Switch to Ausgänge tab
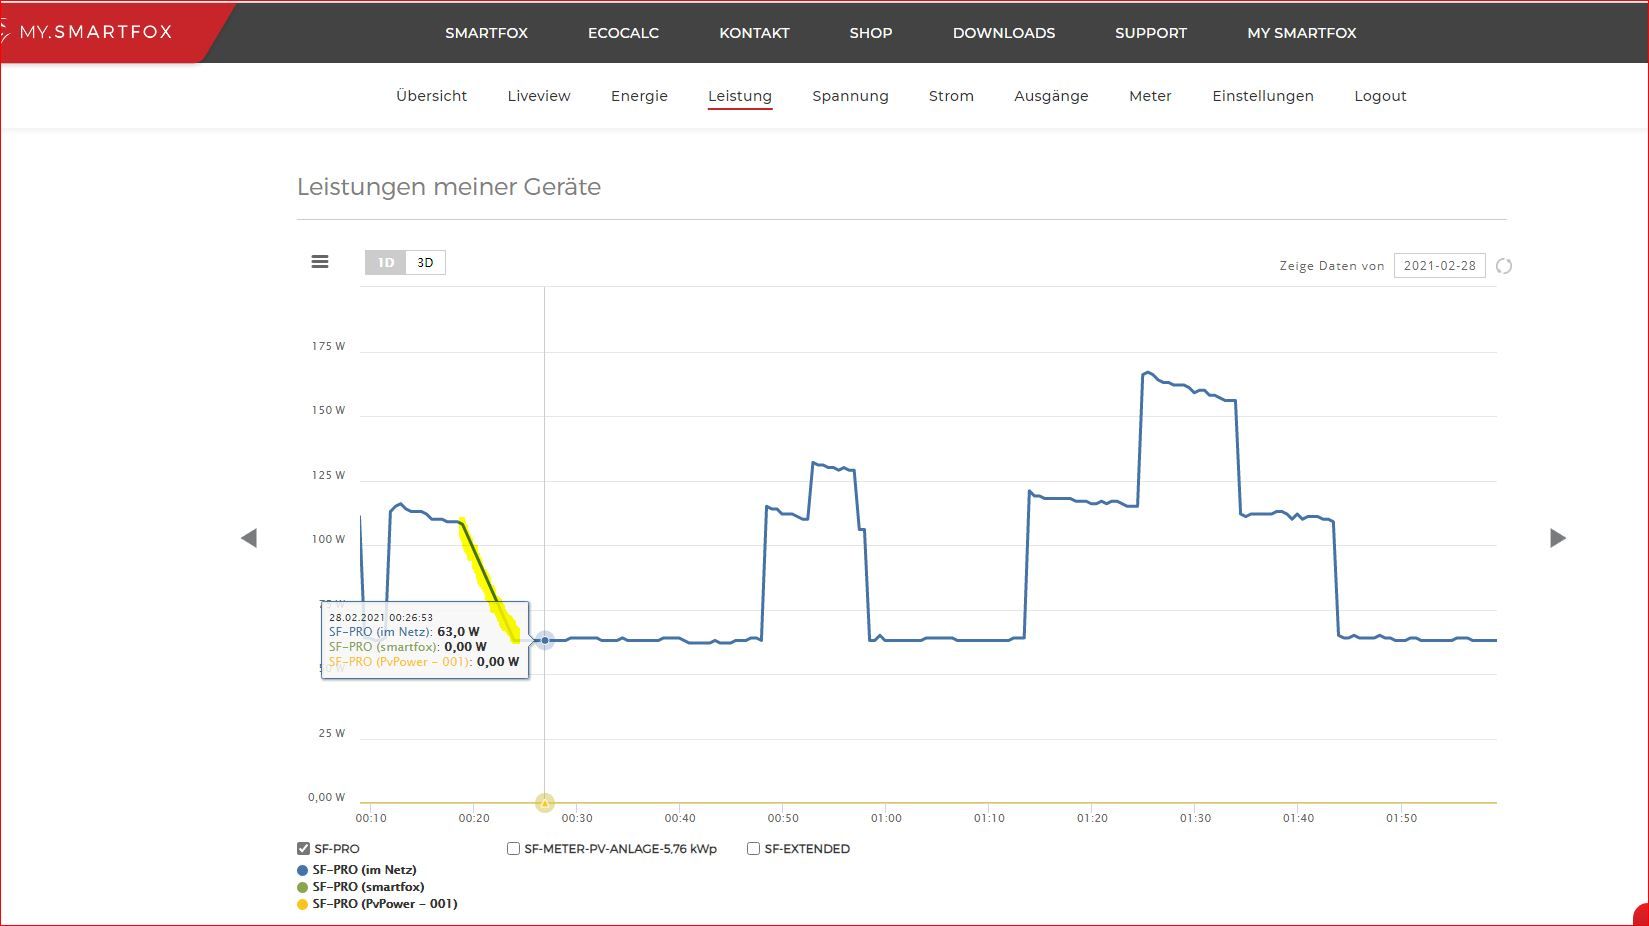 1051,96
